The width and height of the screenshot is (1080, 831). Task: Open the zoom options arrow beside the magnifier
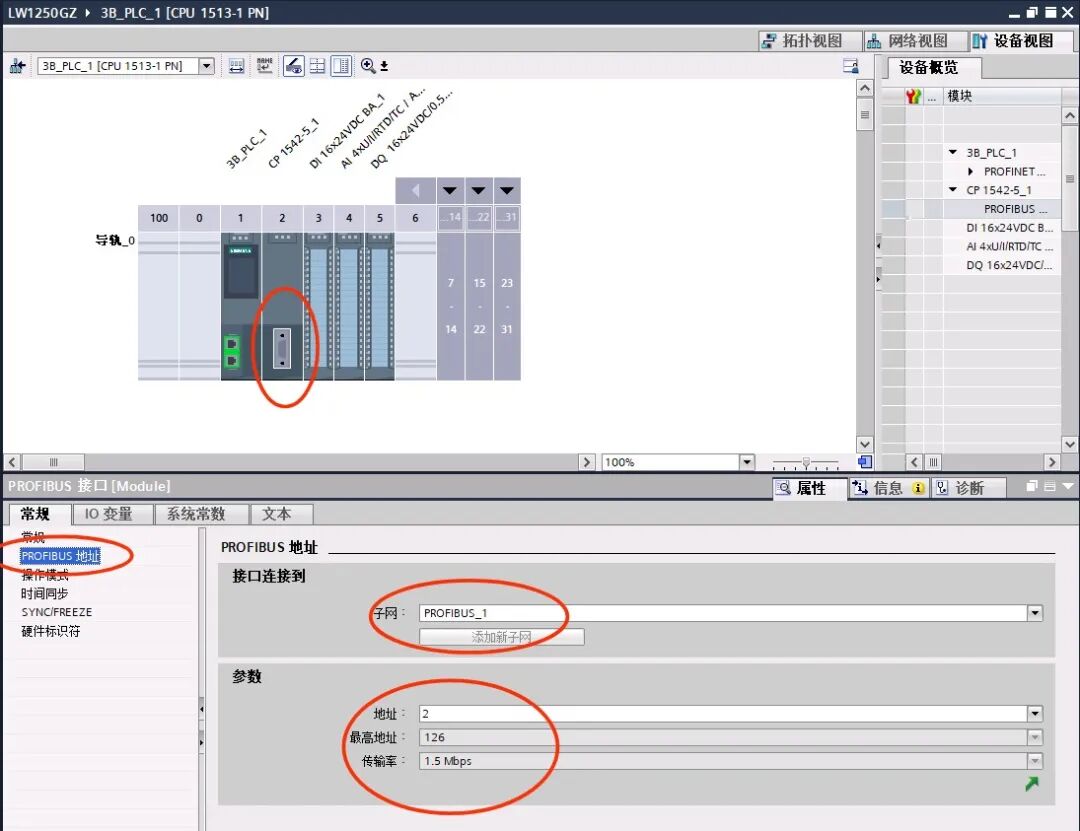[384, 66]
